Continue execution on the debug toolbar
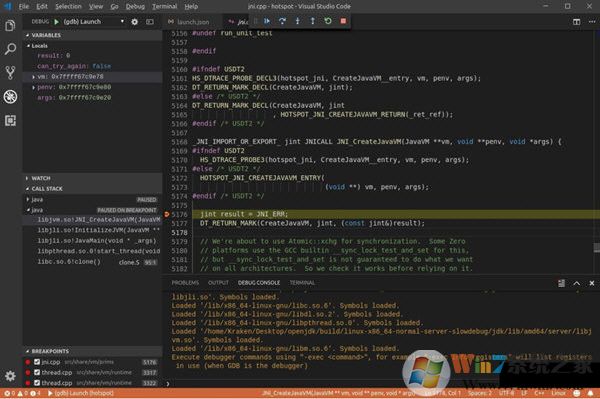This screenshot has width=600, height=399. point(267,21)
